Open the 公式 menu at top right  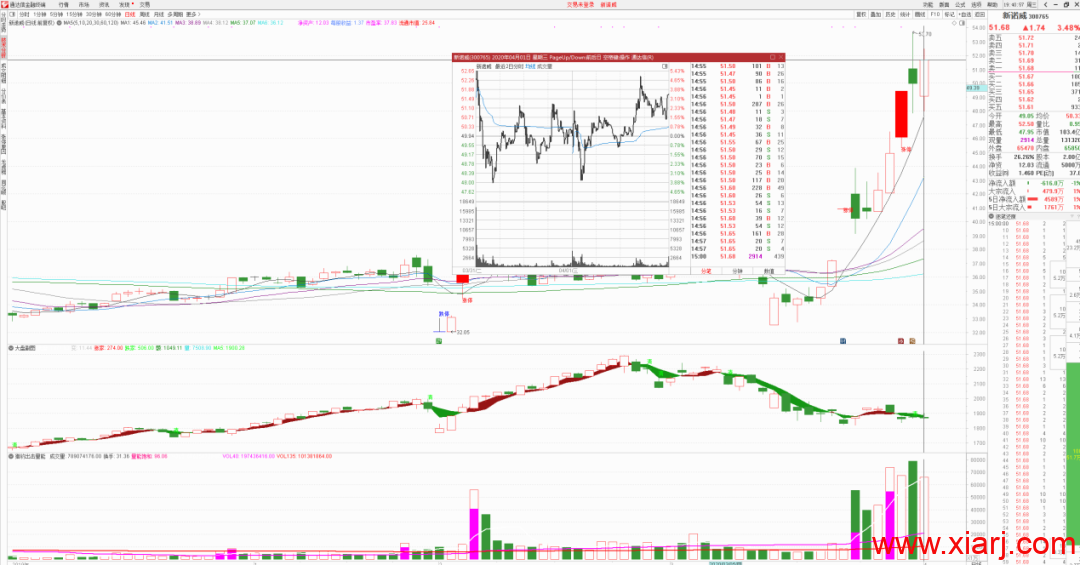(960, 5)
